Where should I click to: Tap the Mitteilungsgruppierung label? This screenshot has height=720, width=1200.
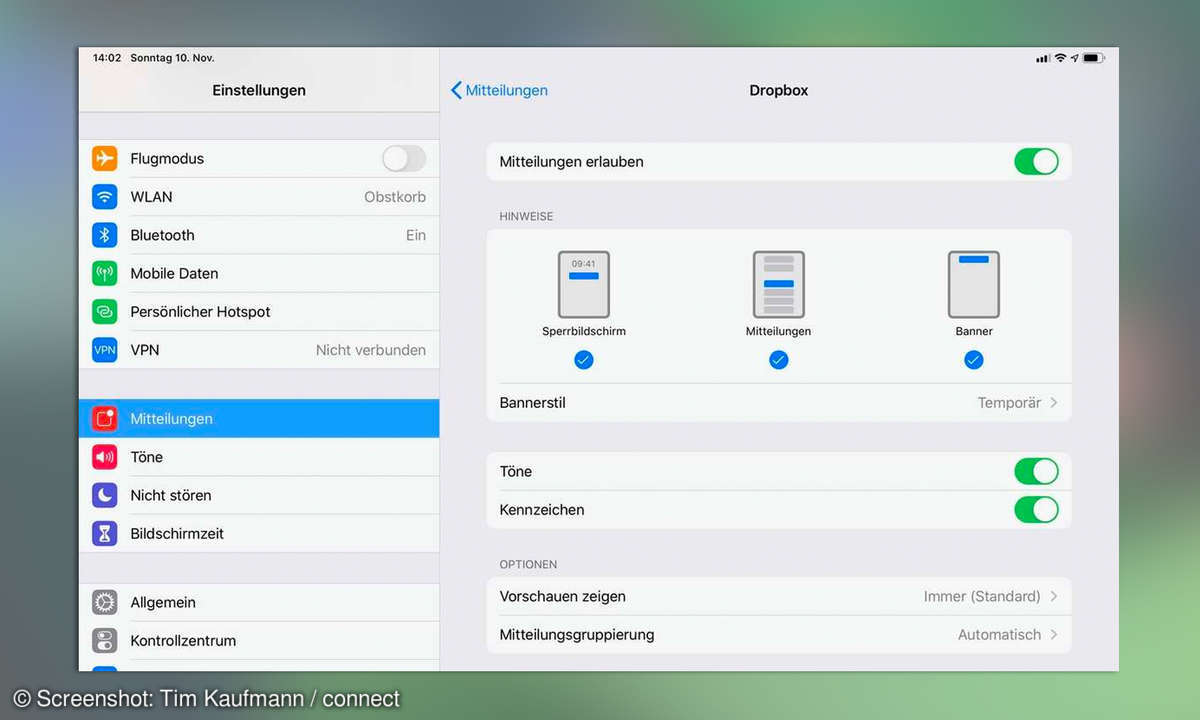(x=577, y=634)
